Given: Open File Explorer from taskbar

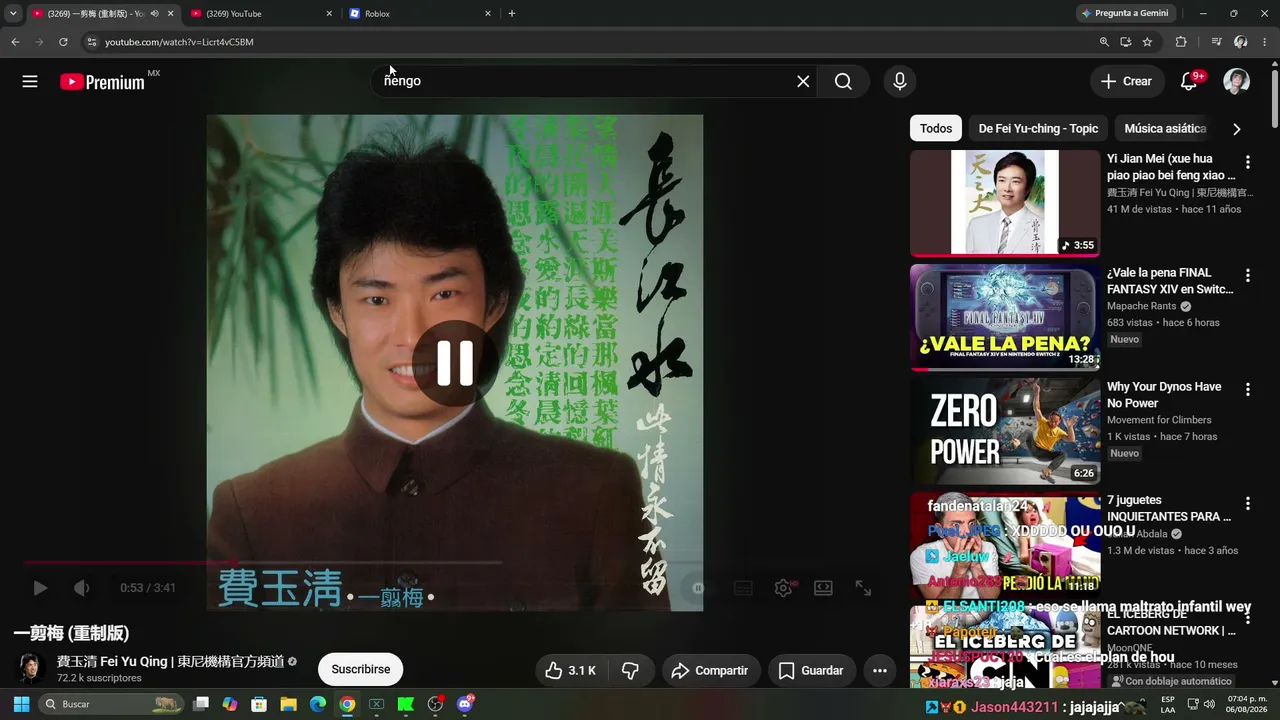Looking at the screenshot, I should 288,704.
